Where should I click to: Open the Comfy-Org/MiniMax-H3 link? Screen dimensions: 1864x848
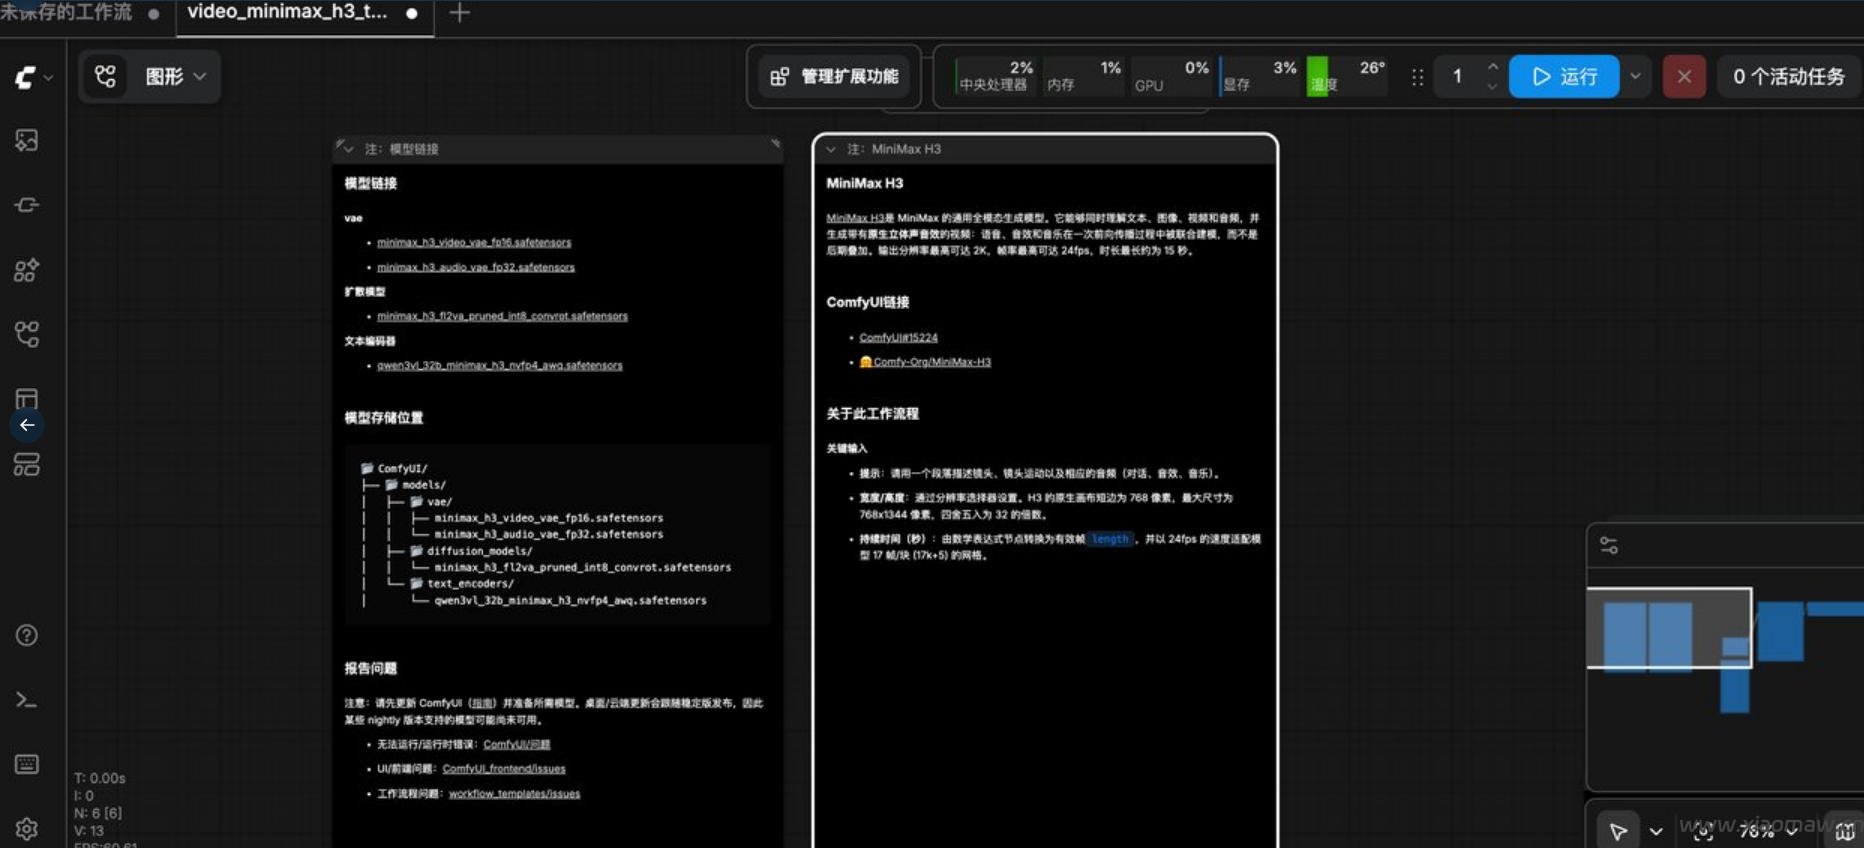coord(926,362)
